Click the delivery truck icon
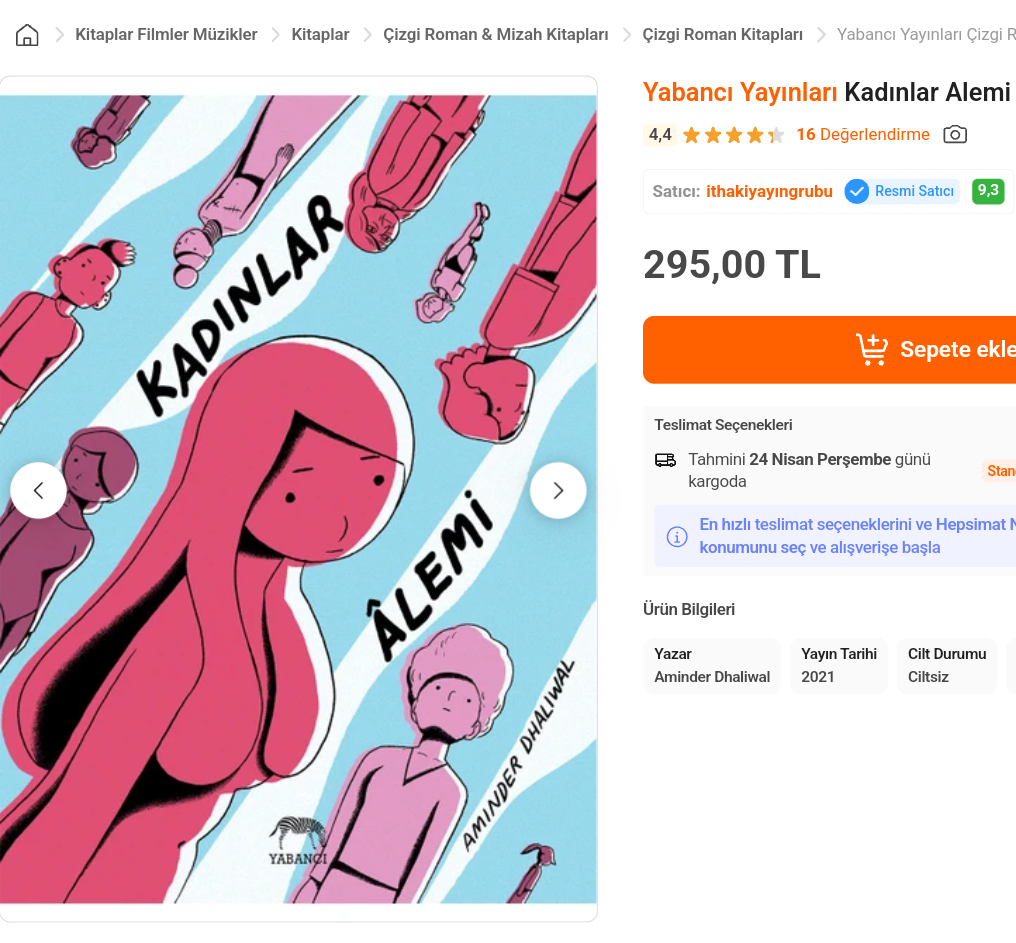Image resolution: width=1016 pixels, height=943 pixels. 665,460
